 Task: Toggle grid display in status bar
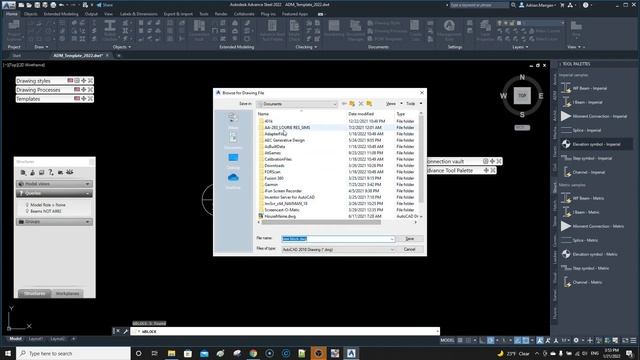[460, 340]
